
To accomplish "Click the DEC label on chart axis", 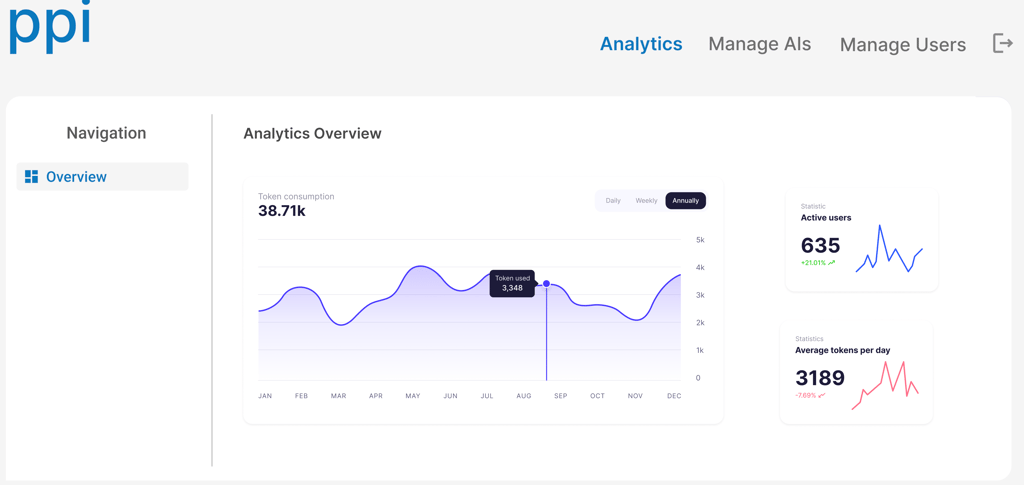I will coord(674,396).
